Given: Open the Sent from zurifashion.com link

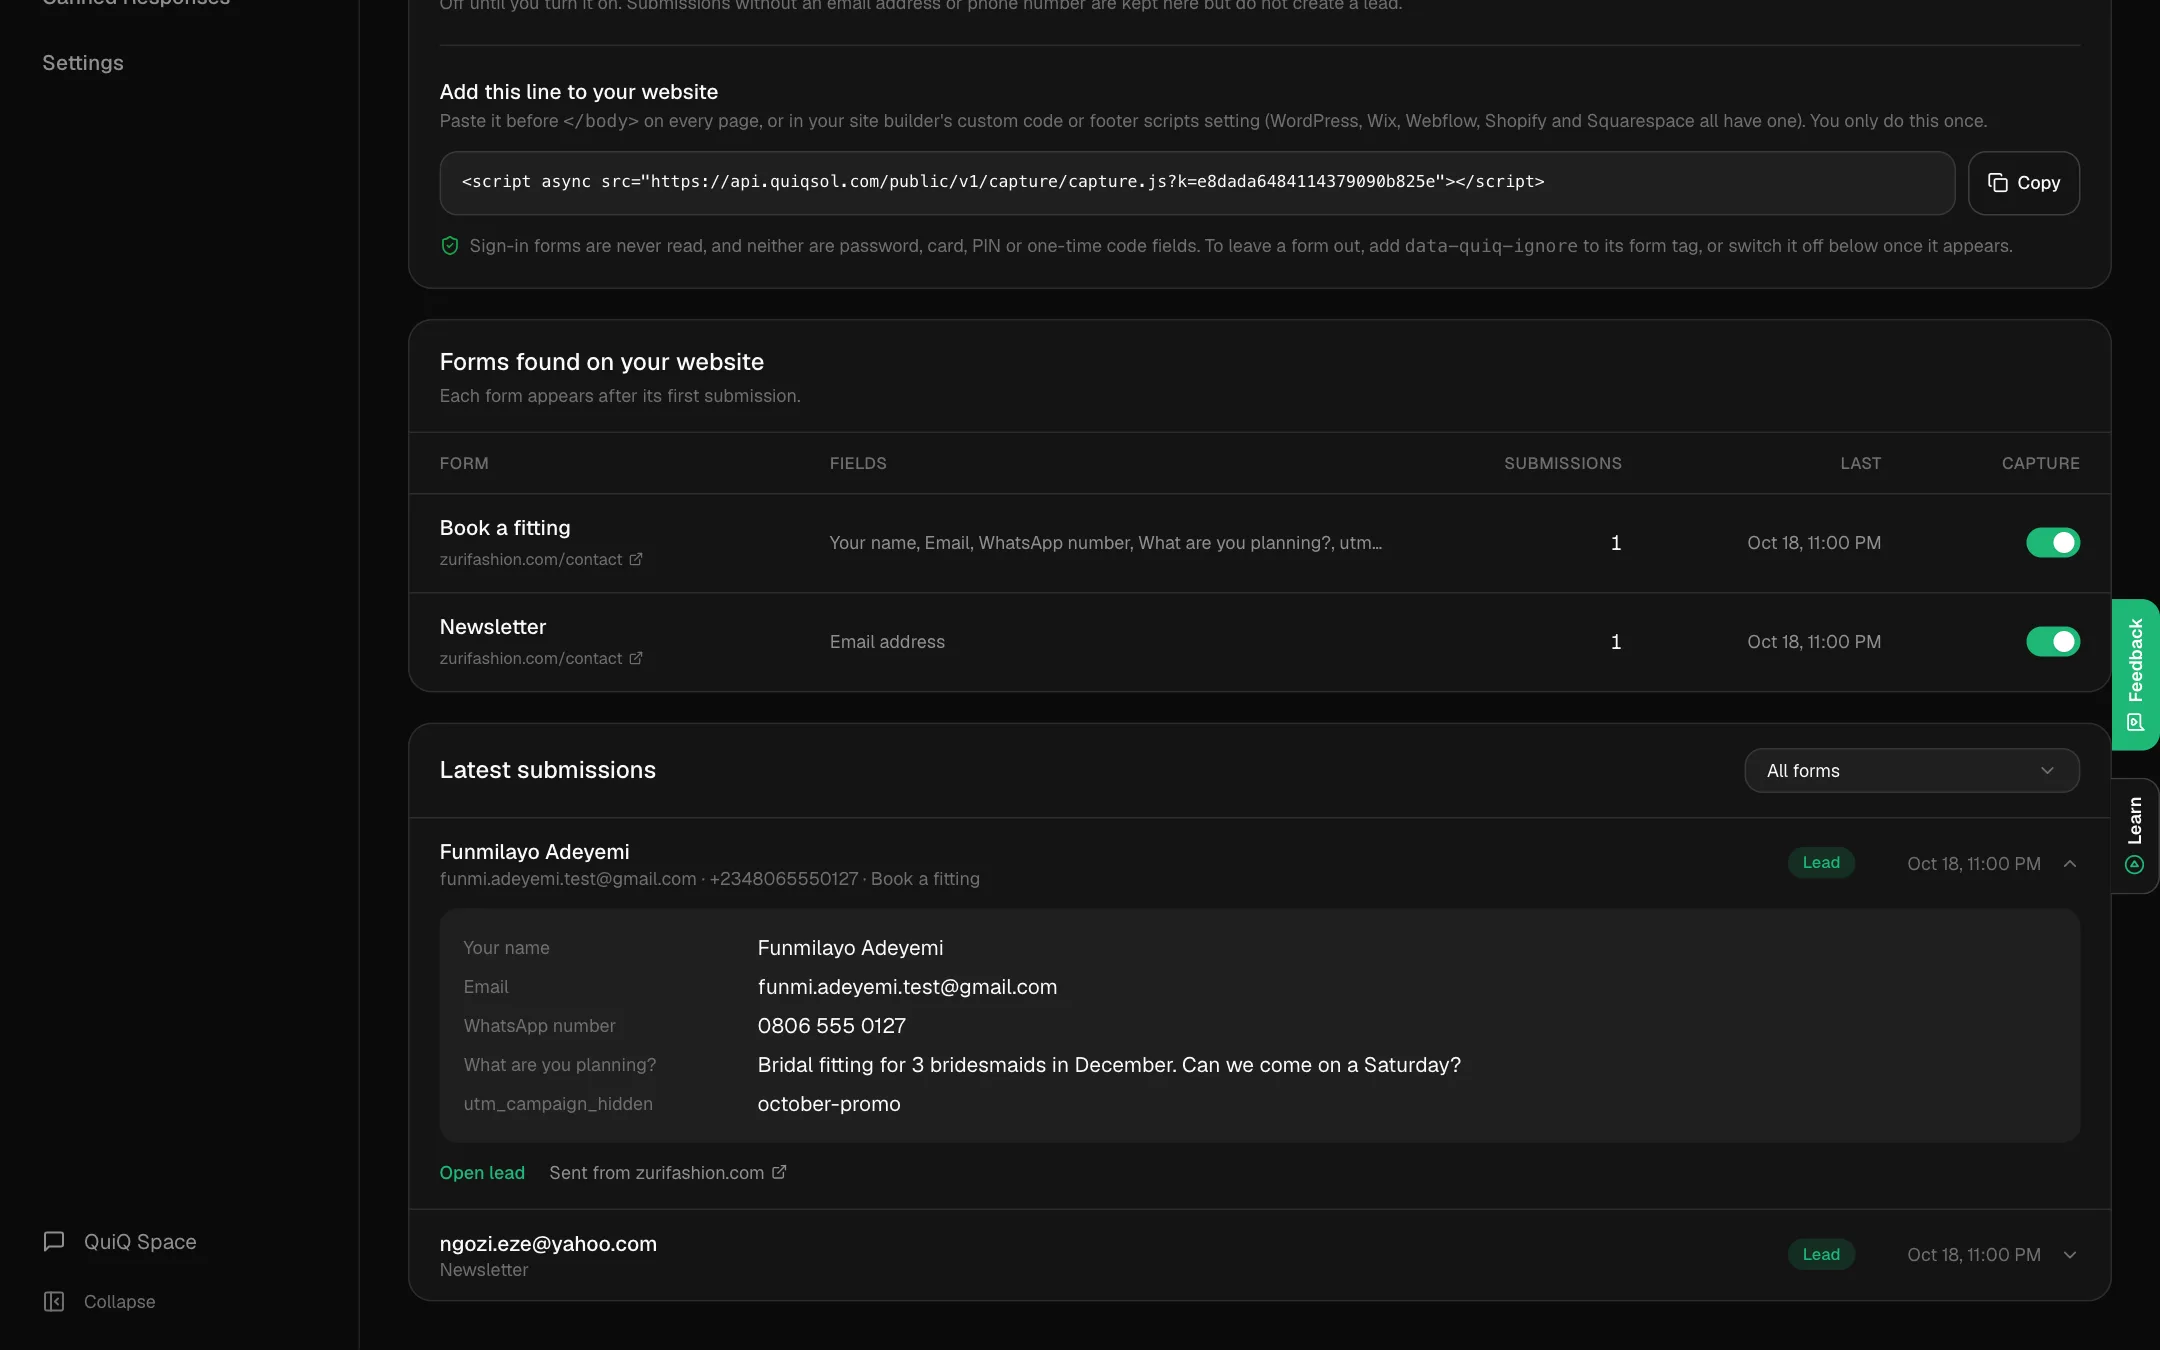Looking at the screenshot, I should (x=667, y=1172).
